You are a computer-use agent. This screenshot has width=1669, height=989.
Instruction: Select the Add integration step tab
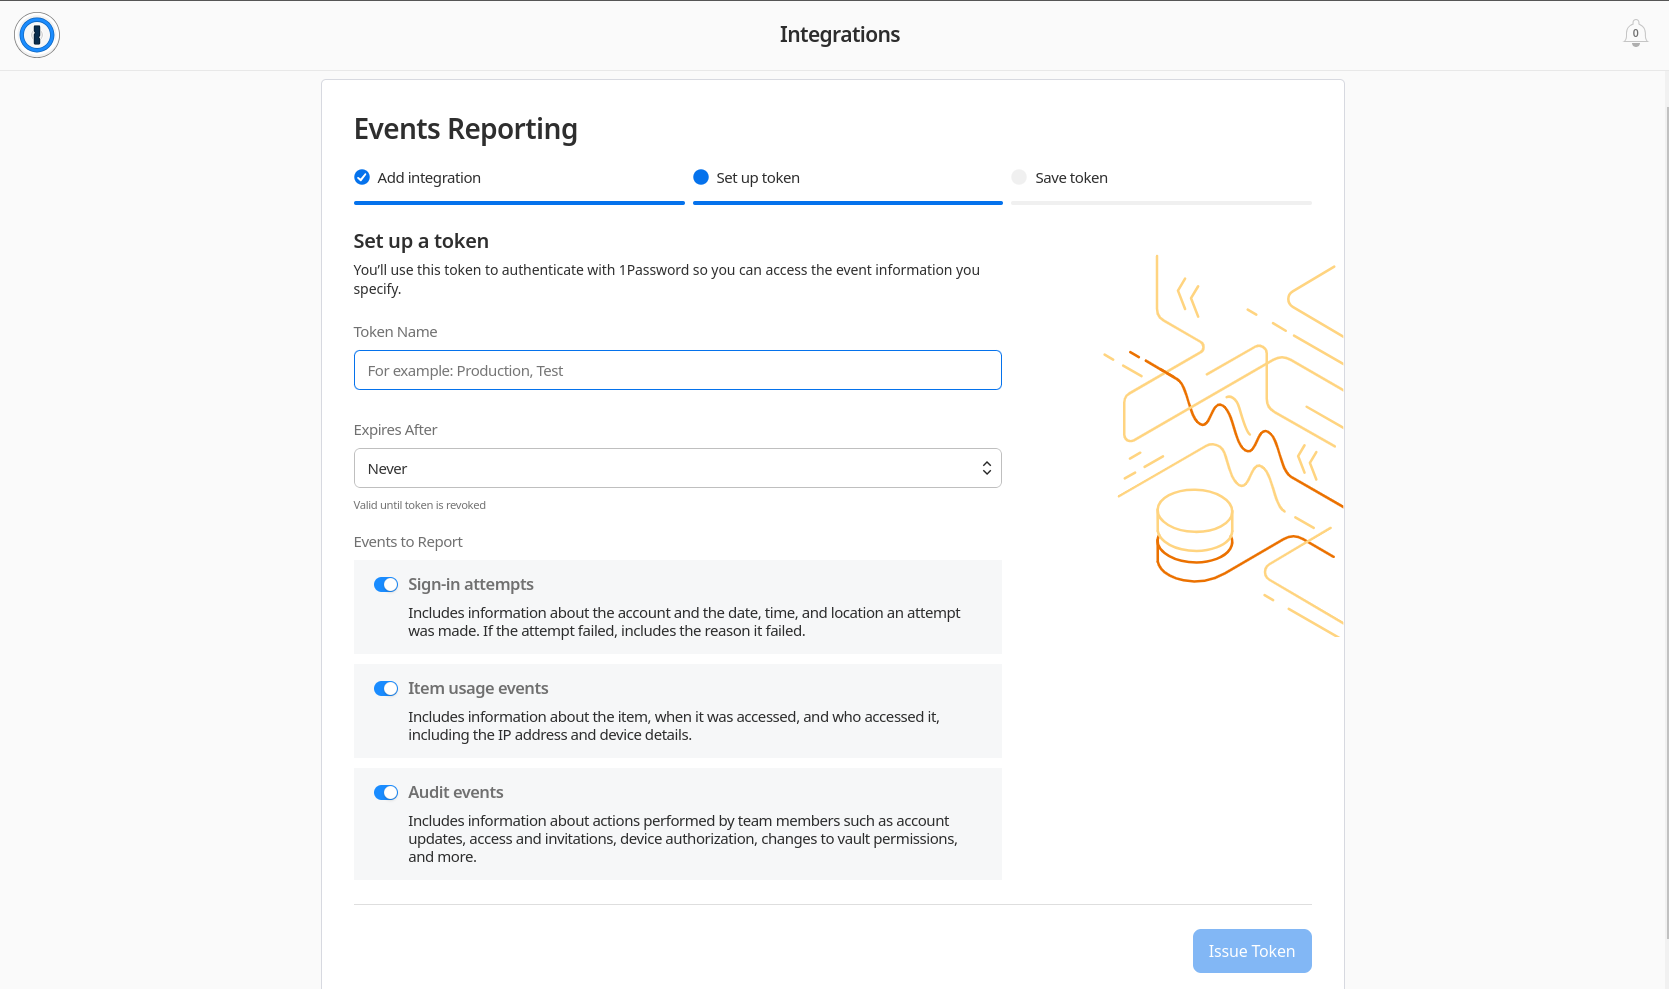[x=429, y=178]
